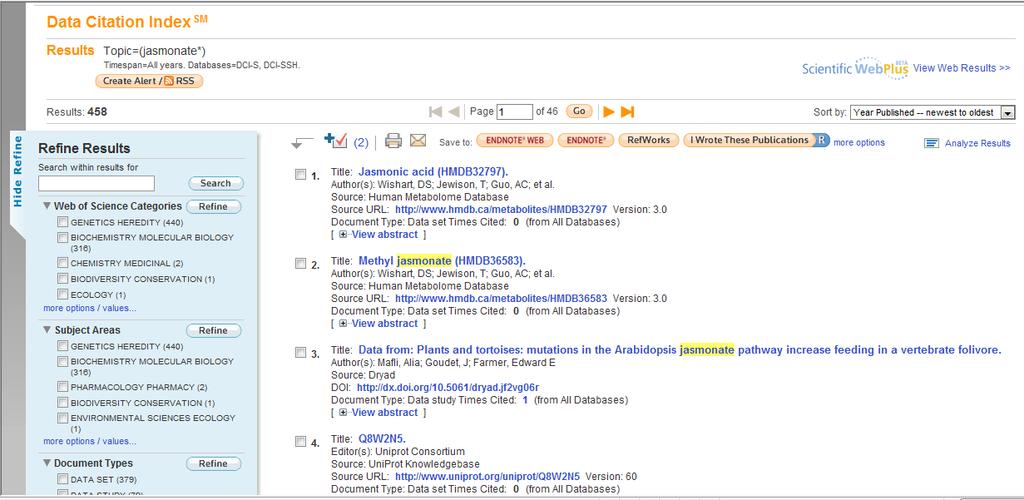1024x500 pixels.
Task: Open Data from: Plants and tortoises title link
Action: 680,350
